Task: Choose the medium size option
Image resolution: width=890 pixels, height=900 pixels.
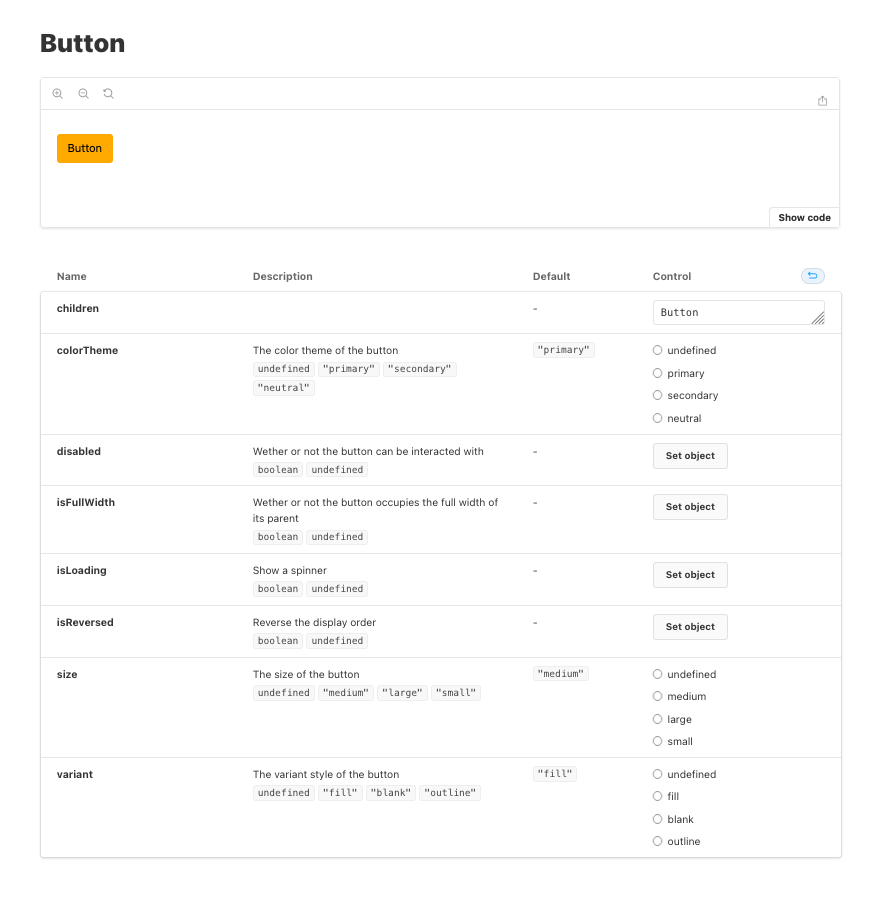Action: click(658, 696)
